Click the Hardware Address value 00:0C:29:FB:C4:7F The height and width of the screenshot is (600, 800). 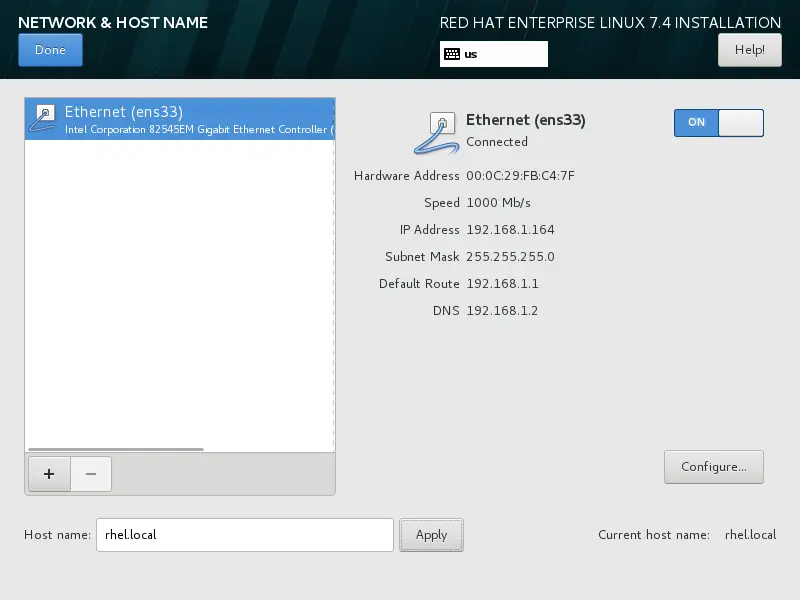(520, 176)
